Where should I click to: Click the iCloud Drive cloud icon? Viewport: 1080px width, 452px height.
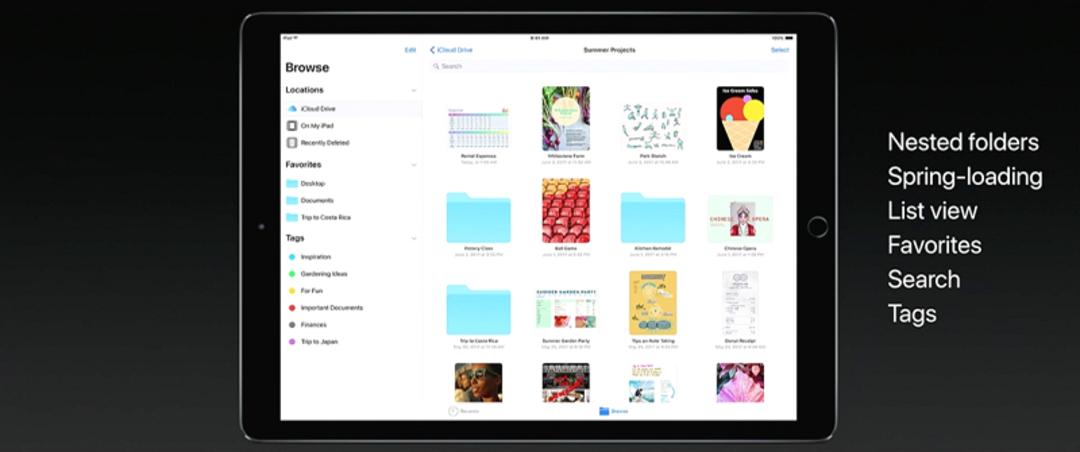coord(292,109)
